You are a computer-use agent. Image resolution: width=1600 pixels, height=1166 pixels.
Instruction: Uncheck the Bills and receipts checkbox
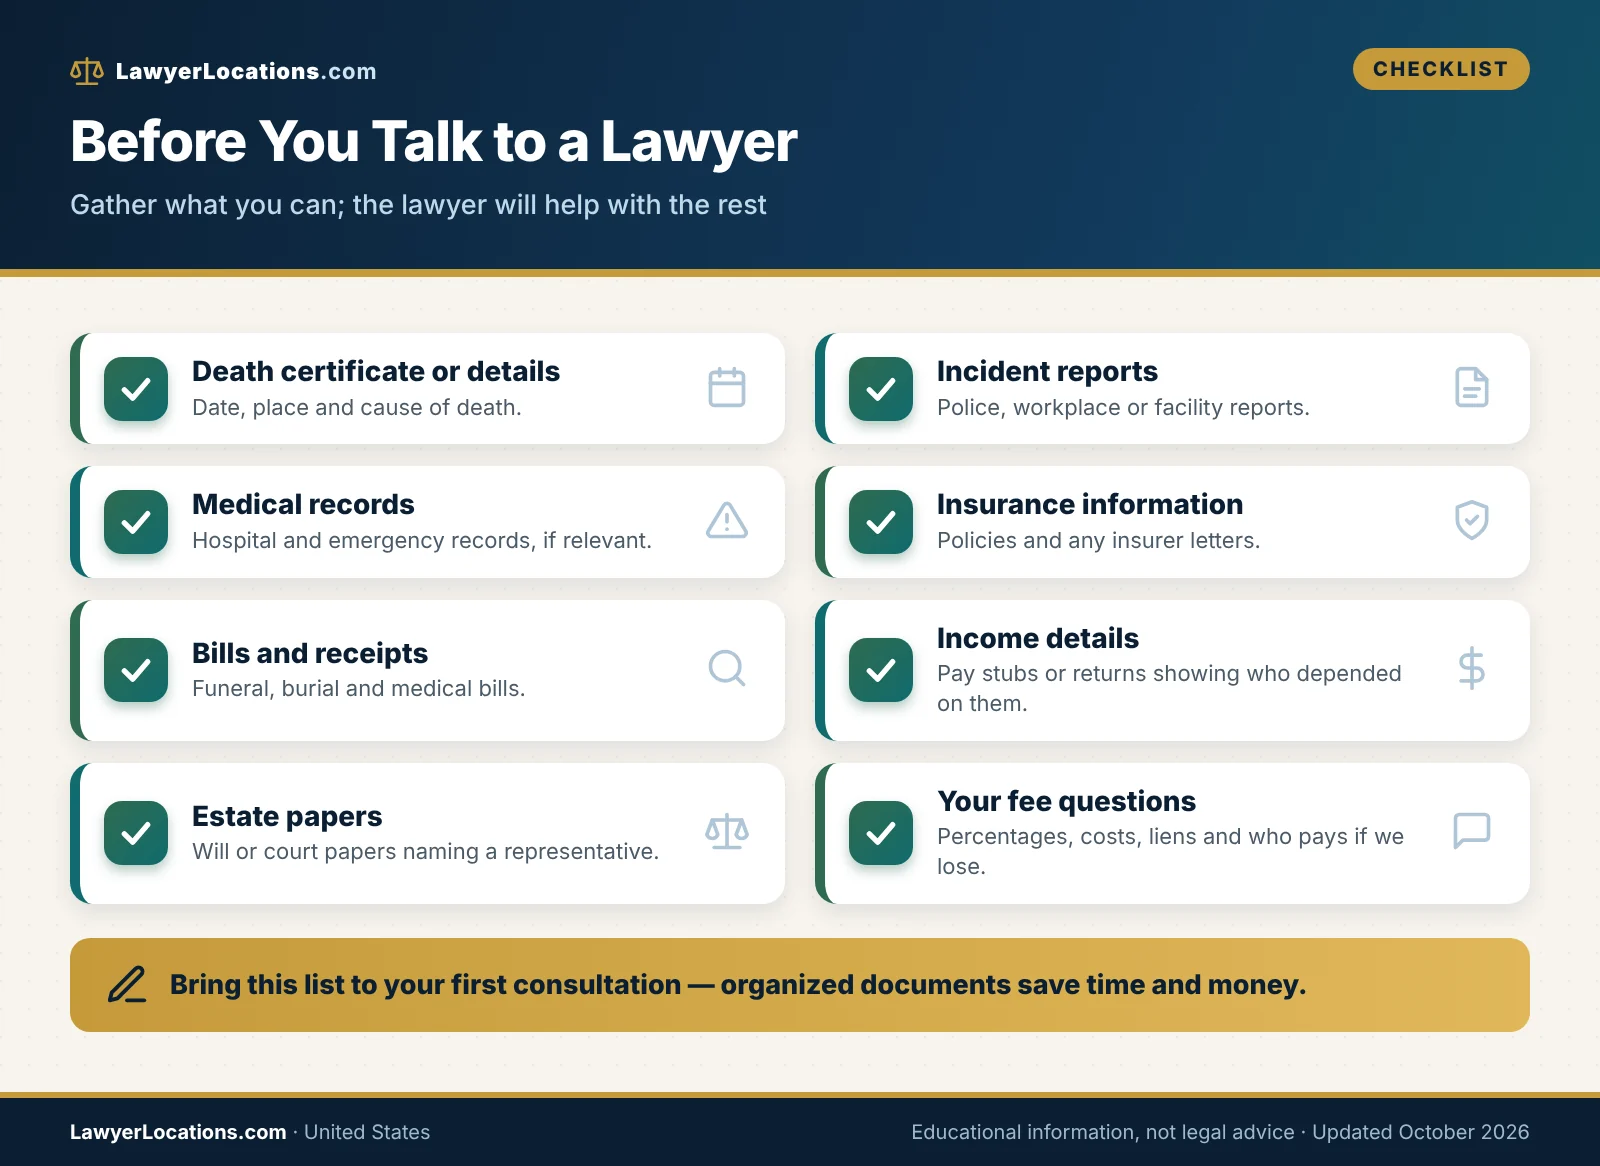[136, 670]
